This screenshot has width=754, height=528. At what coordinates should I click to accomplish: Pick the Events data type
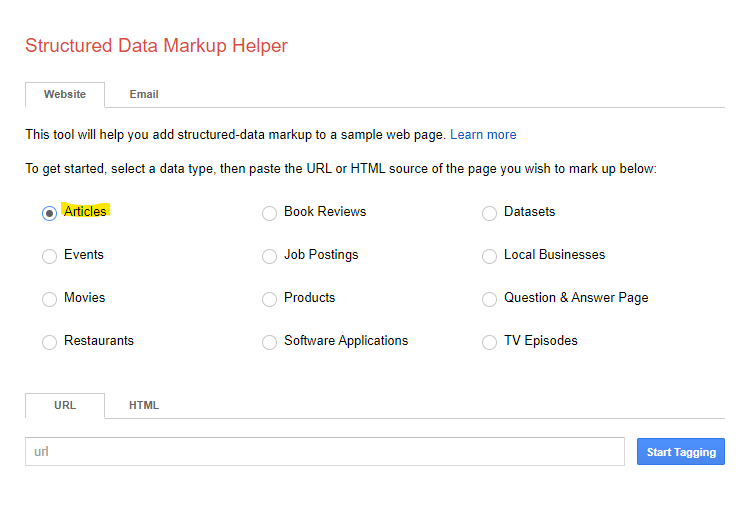(49, 256)
